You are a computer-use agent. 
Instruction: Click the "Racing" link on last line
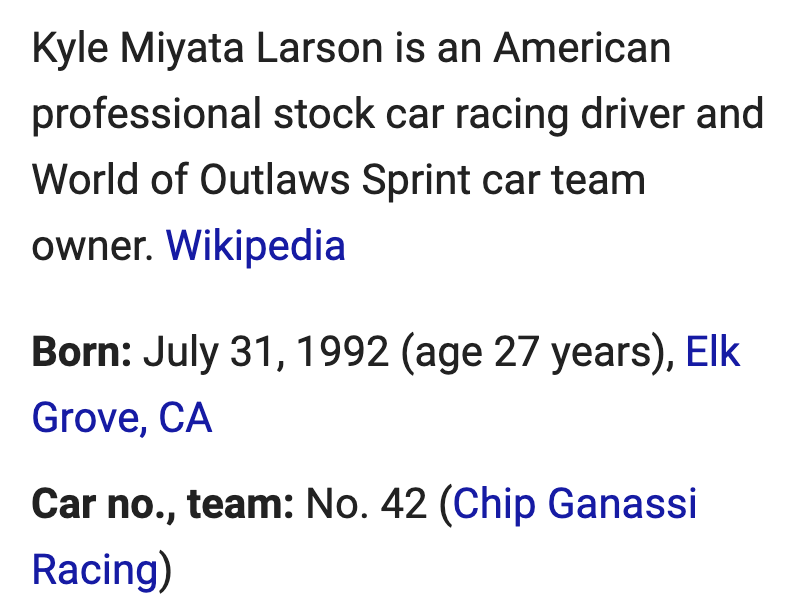(95, 570)
